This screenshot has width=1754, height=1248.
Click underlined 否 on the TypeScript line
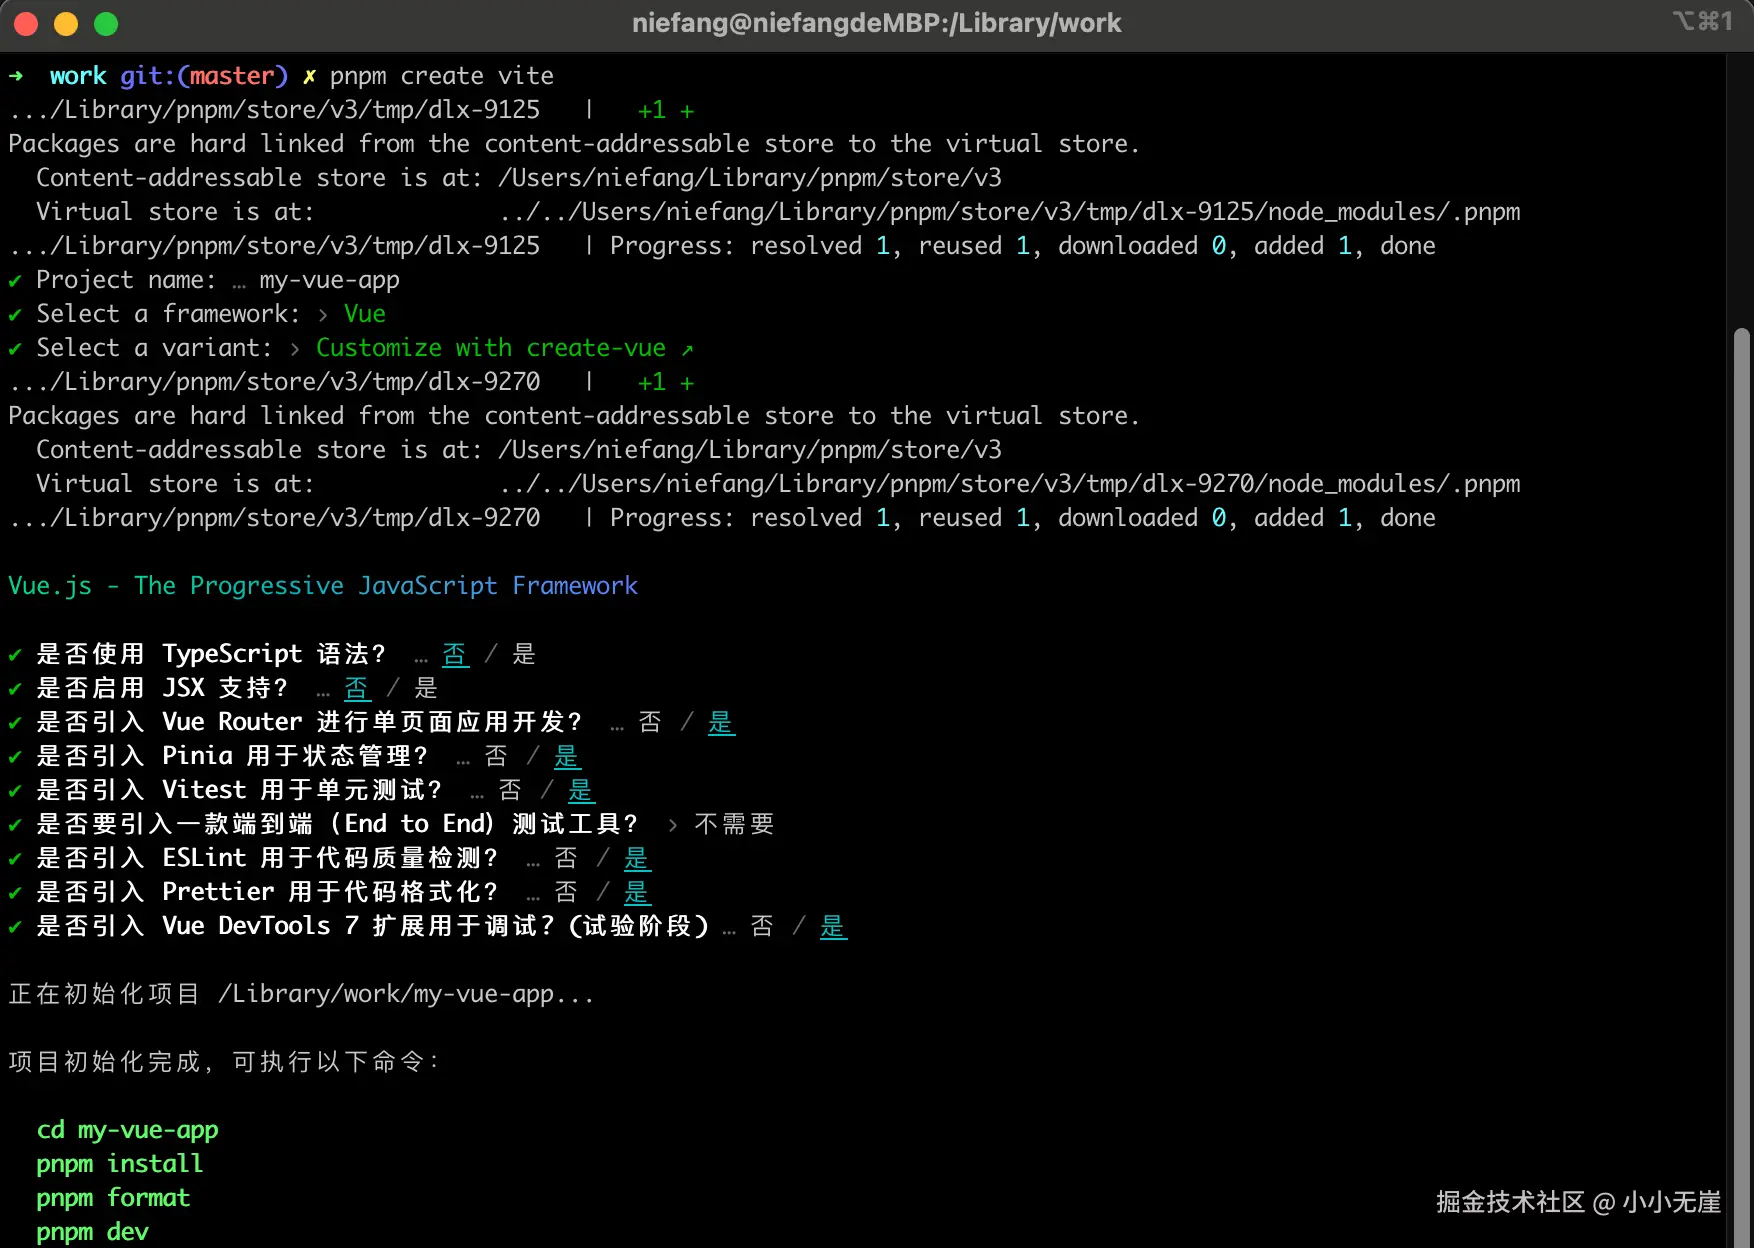(x=455, y=654)
